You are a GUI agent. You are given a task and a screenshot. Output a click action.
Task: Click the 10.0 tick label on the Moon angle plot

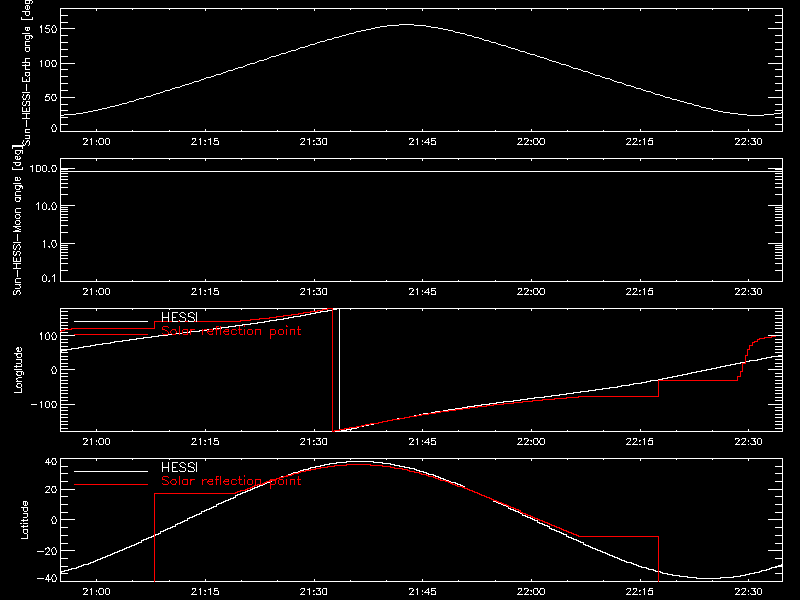46,207
